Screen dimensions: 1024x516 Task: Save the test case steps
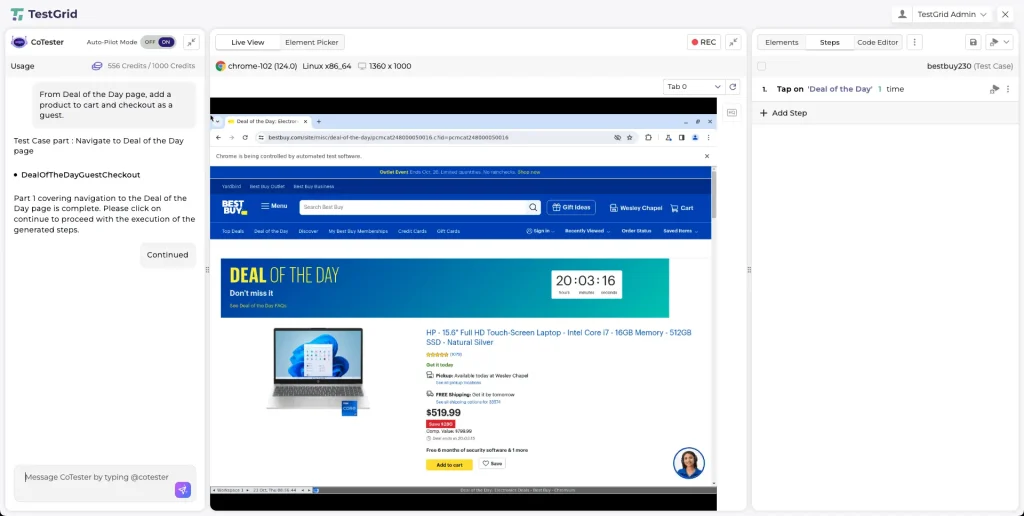tap(973, 42)
